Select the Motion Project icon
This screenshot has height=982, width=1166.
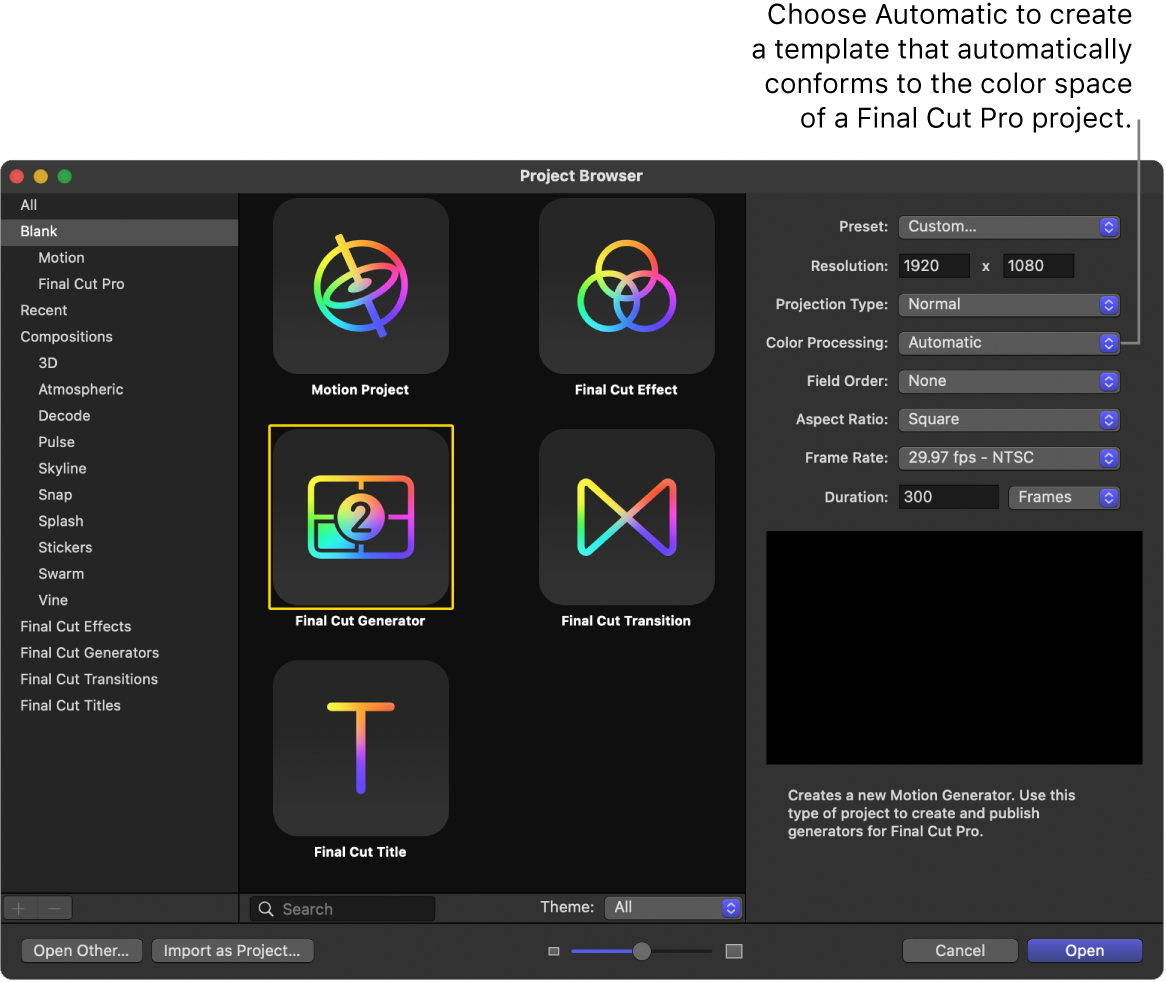(360, 286)
